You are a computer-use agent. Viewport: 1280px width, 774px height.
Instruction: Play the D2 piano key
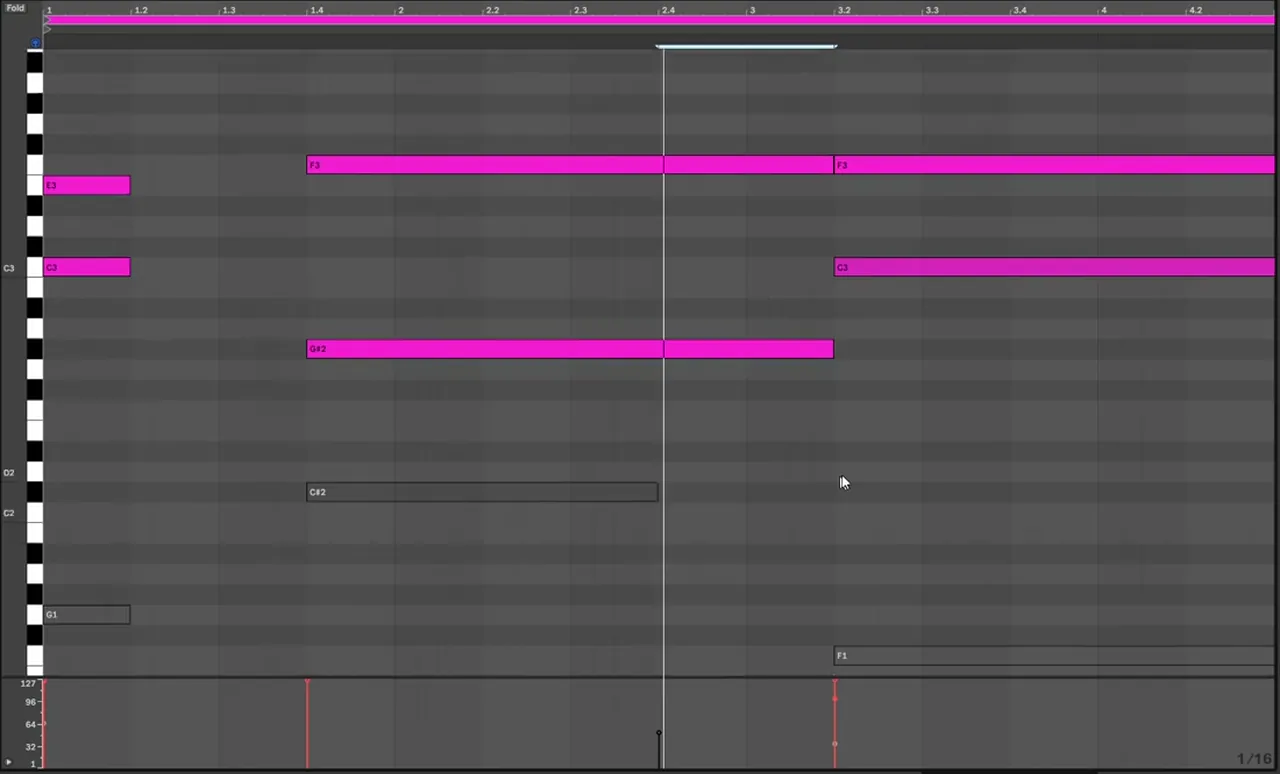(35, 472)
